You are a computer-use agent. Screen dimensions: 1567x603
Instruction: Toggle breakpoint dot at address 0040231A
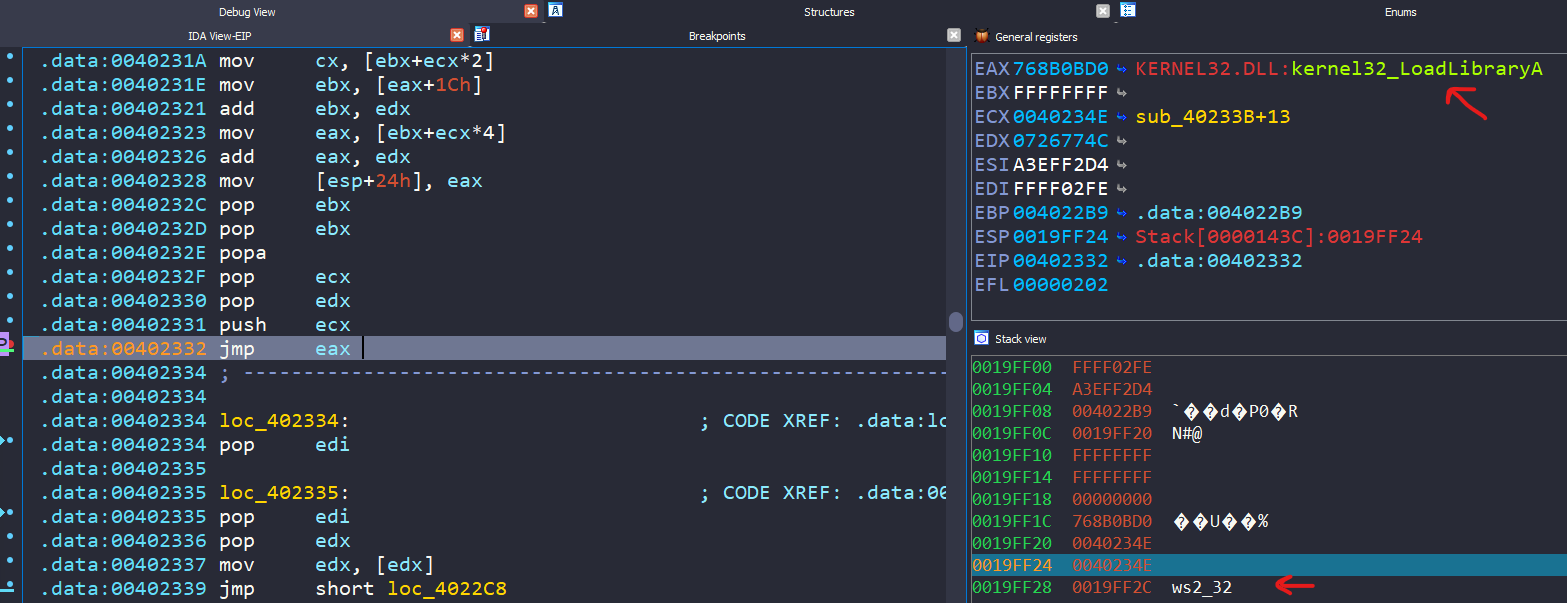click(x=9, y=57)
